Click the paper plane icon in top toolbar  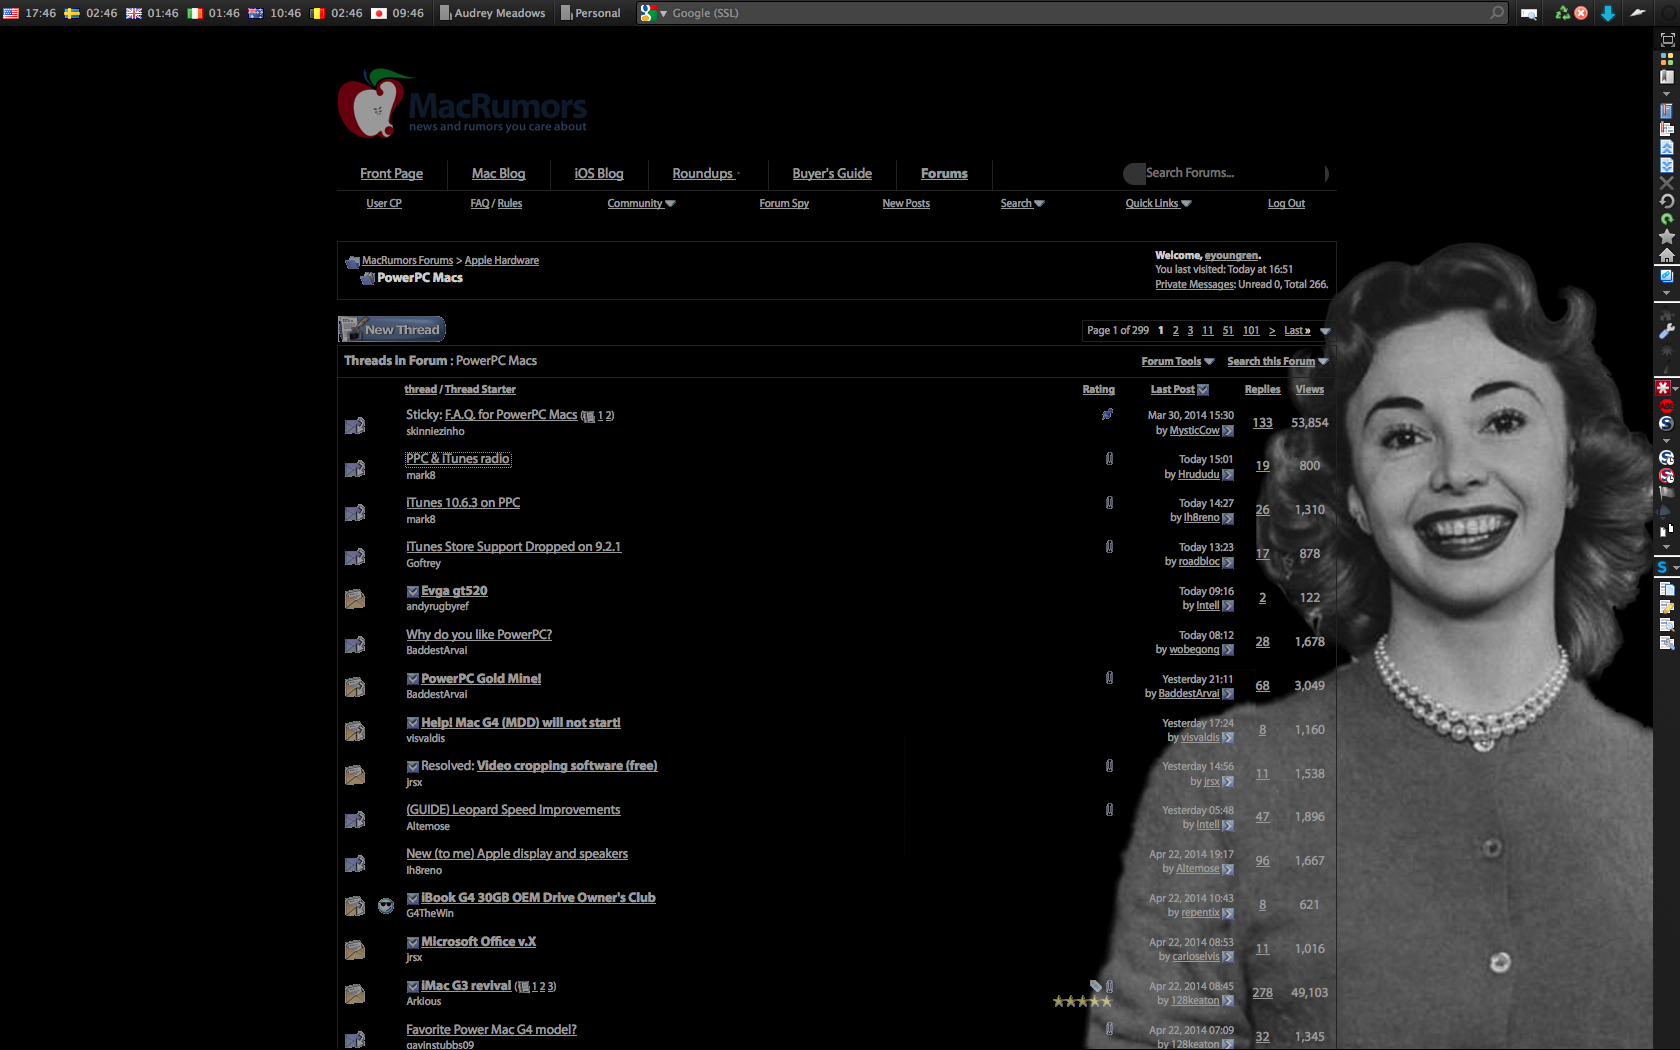click(1638, 13)
